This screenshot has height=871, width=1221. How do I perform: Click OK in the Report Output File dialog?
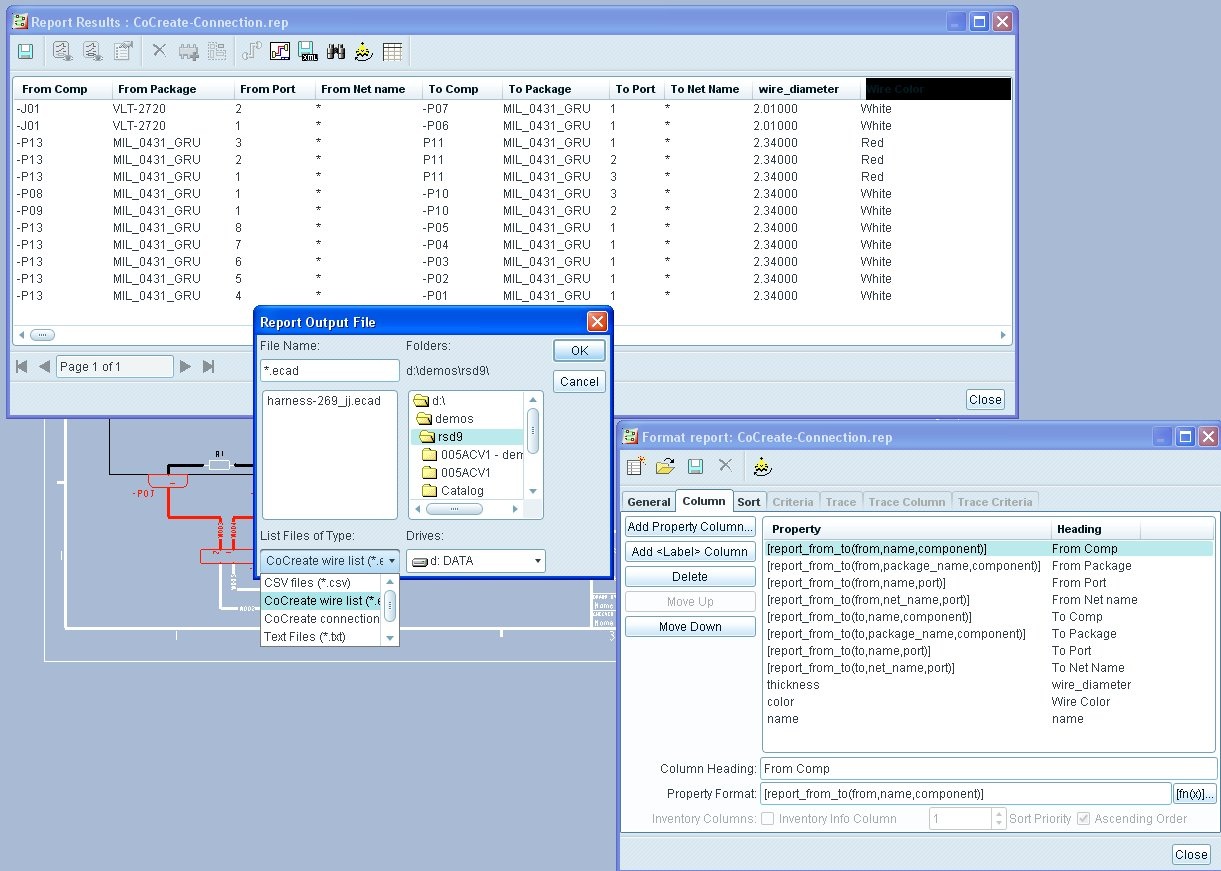click(x=579, y=350)
